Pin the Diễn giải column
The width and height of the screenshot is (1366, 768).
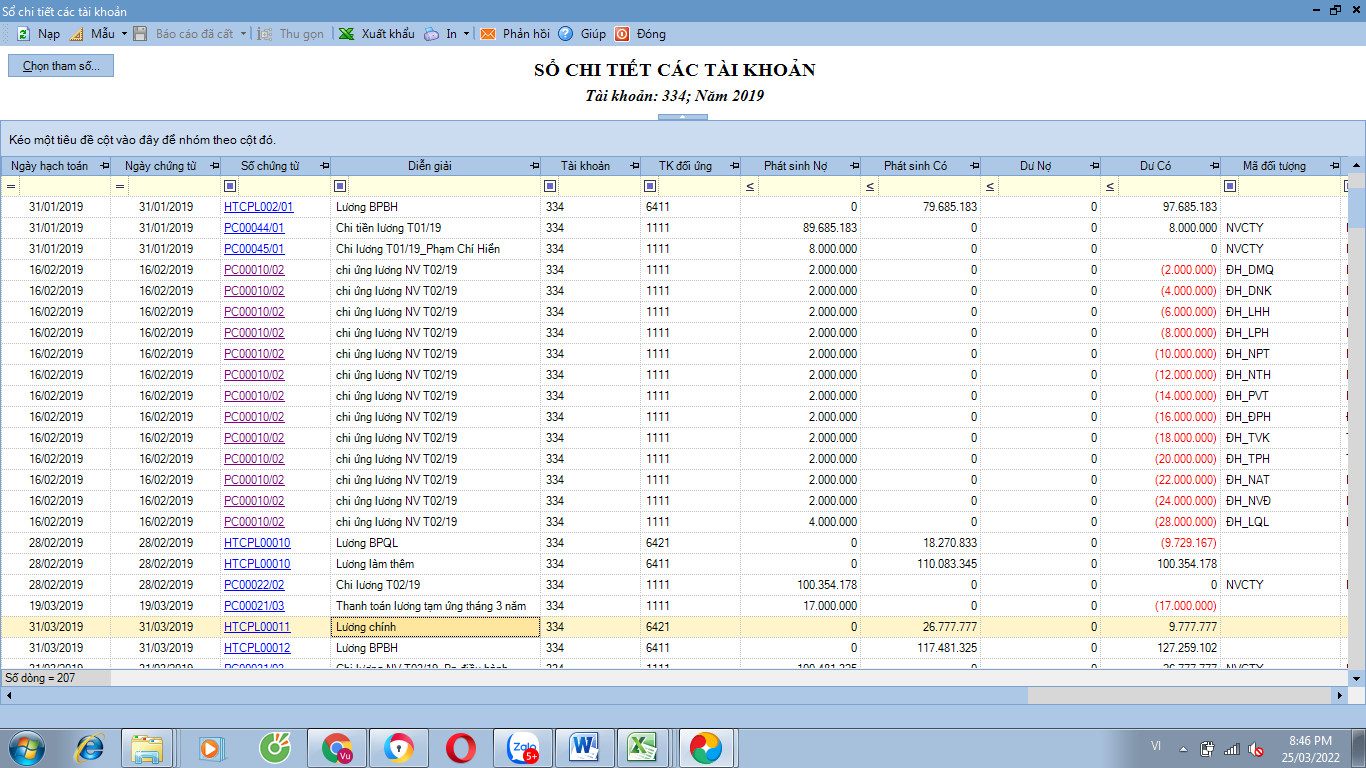534,166
